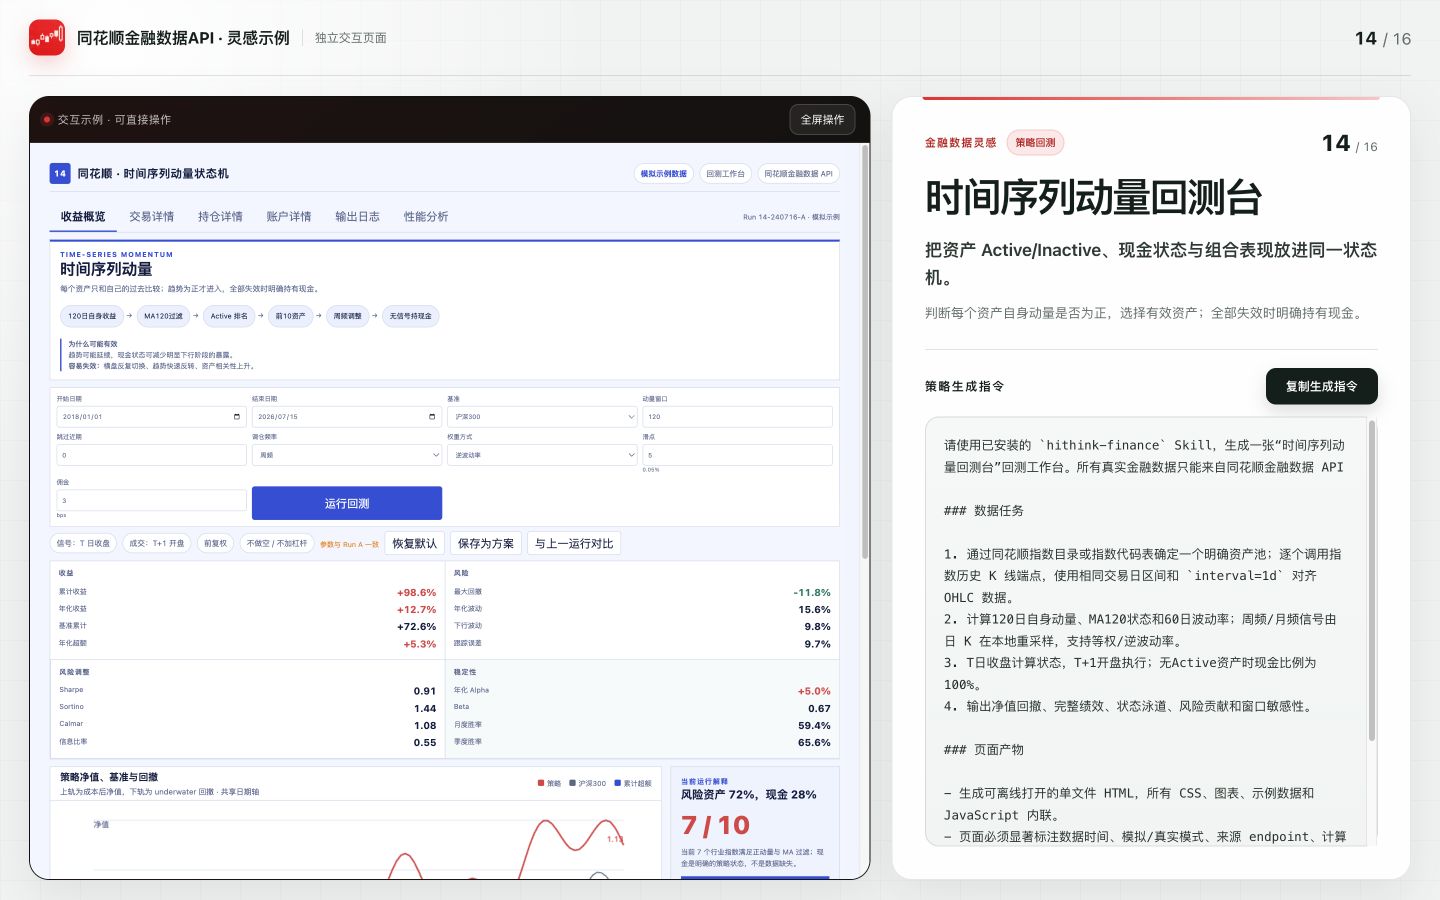The height and width of the screenshot is (900, 1440).
Task: Click the Sharpe value 0.91
Action: [x=425, y=691]
